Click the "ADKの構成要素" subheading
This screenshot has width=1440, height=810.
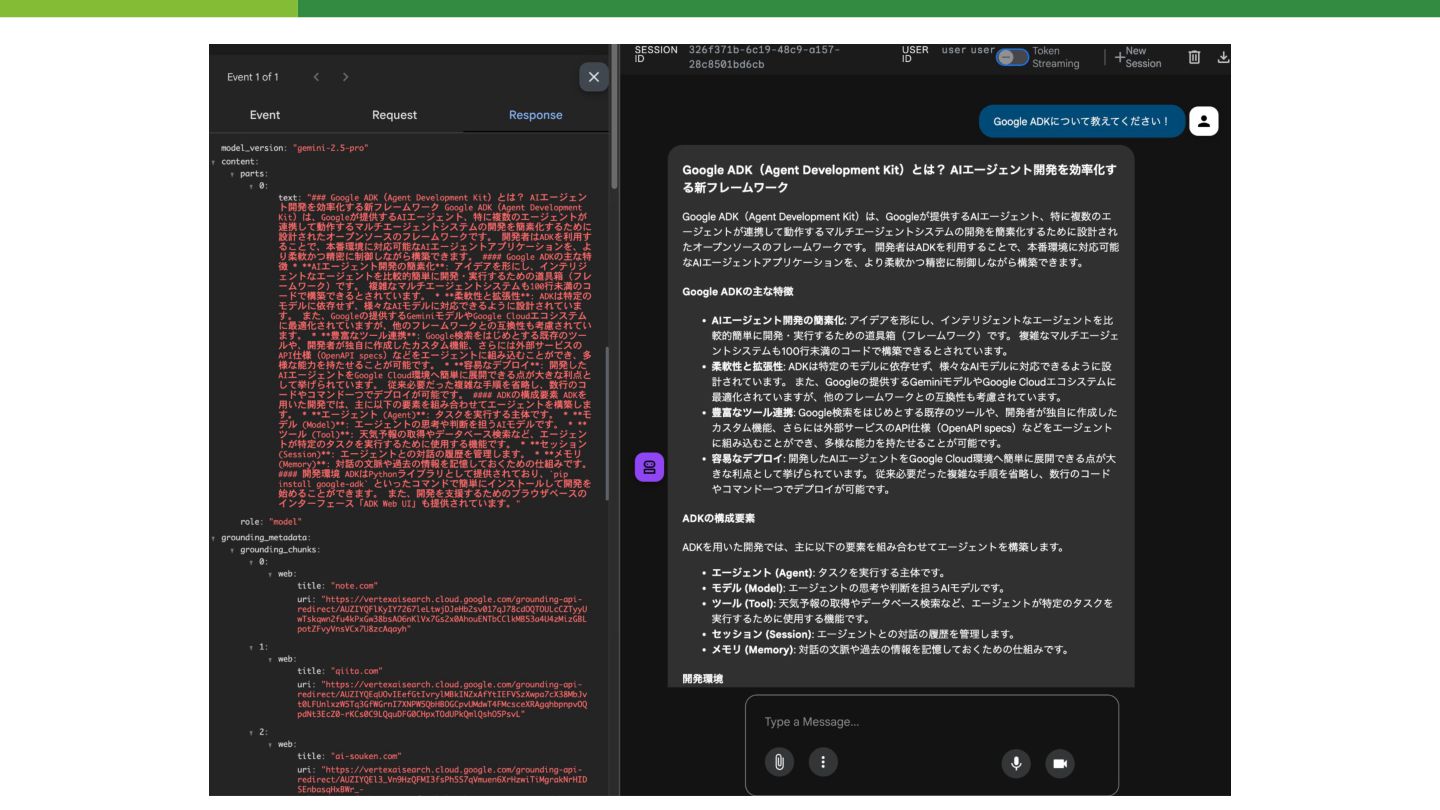718,518
